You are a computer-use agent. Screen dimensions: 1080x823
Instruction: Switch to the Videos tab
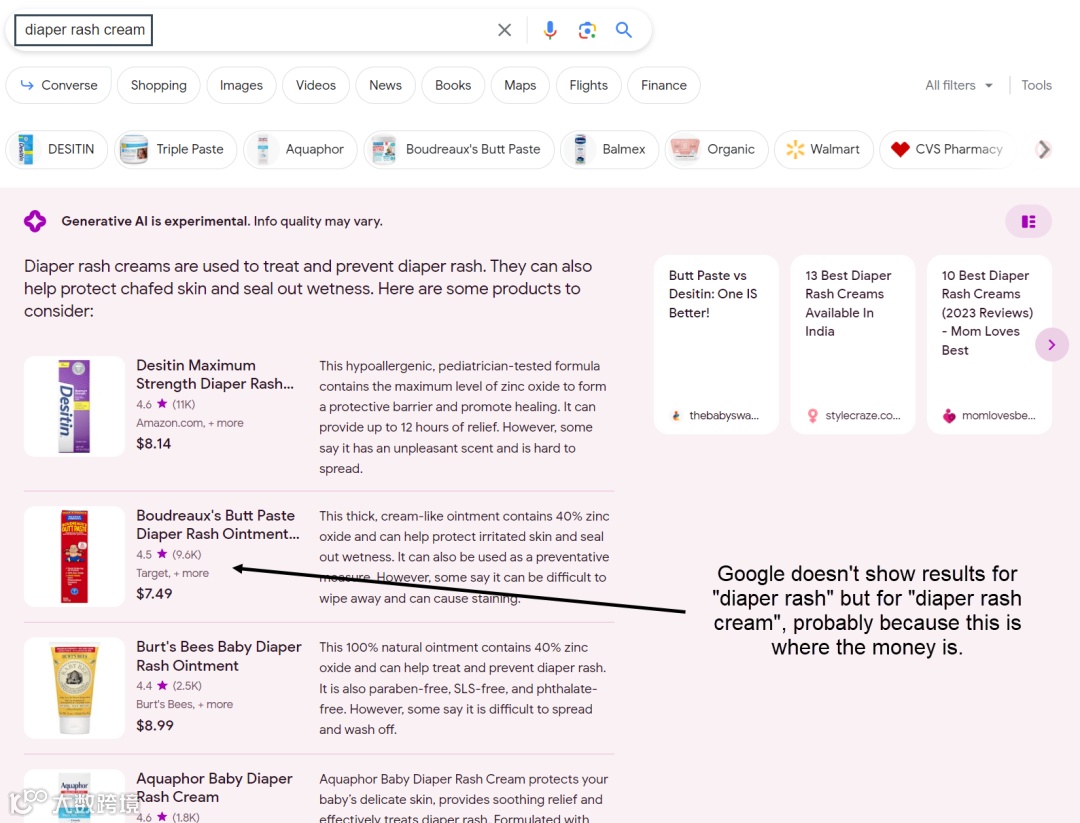tap(315, 85)
